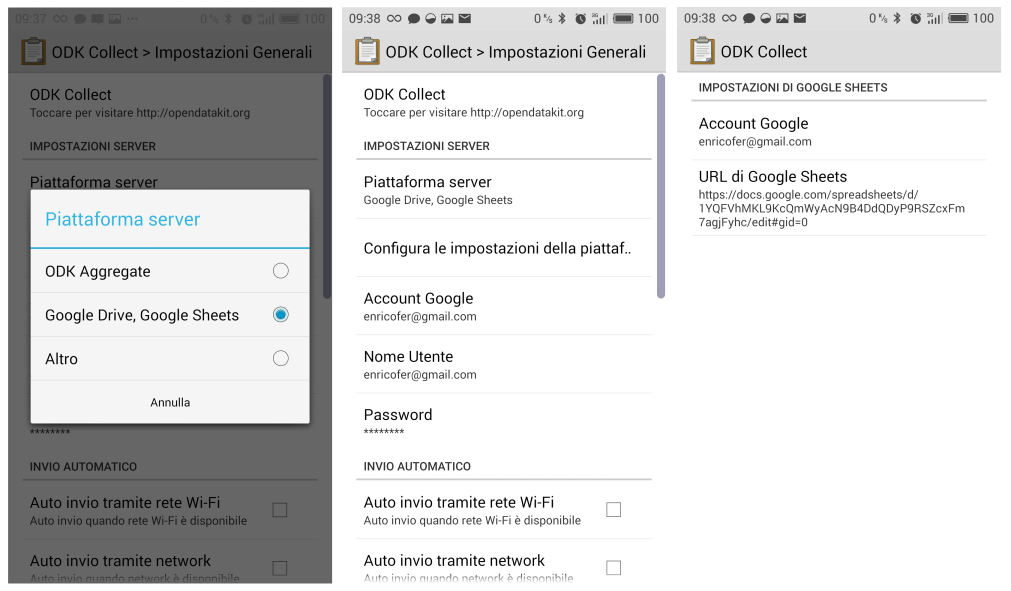
Task: Tap the "Piattaforma server" dialog title
Action: click(123, 219)
